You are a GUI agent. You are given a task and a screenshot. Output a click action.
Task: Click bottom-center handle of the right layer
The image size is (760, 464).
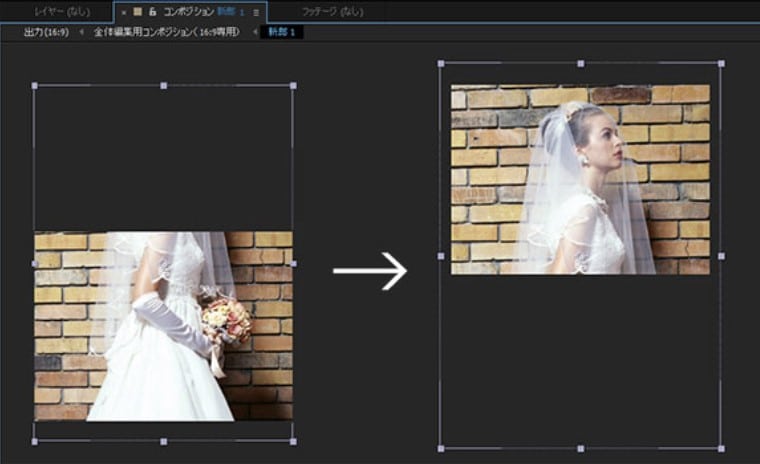coord(580,448)
